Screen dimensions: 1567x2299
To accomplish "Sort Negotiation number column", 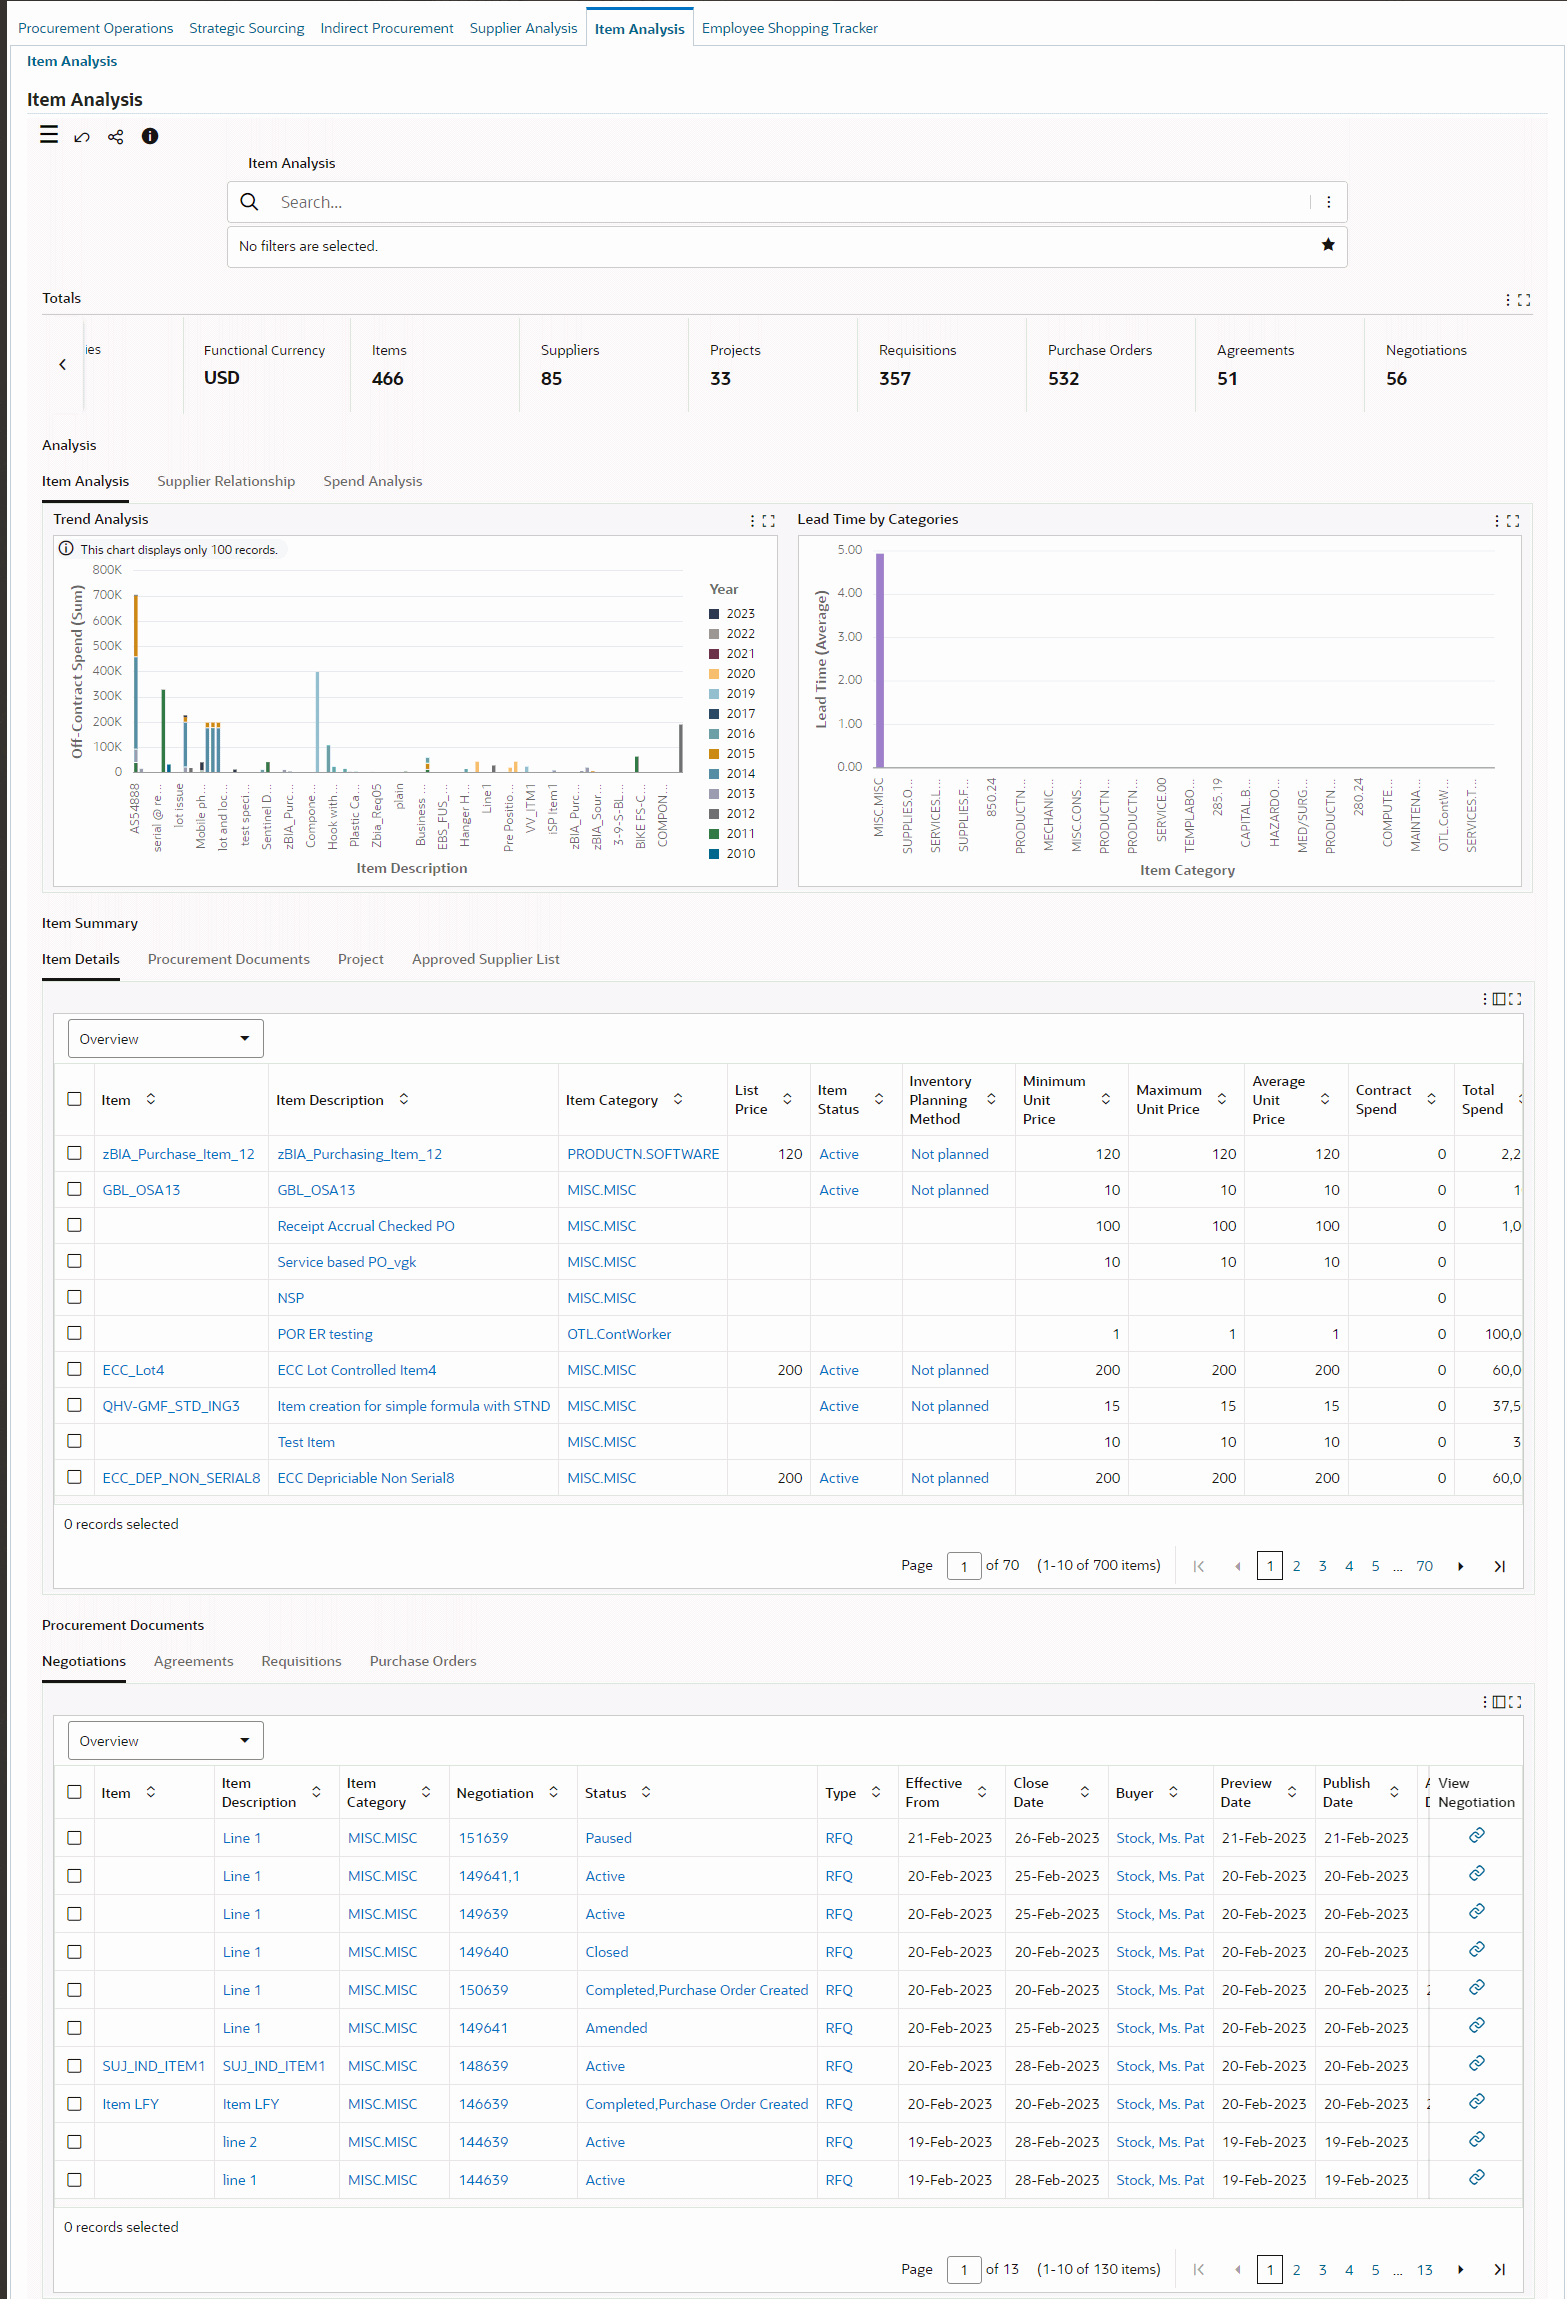I will (554, 1792).
